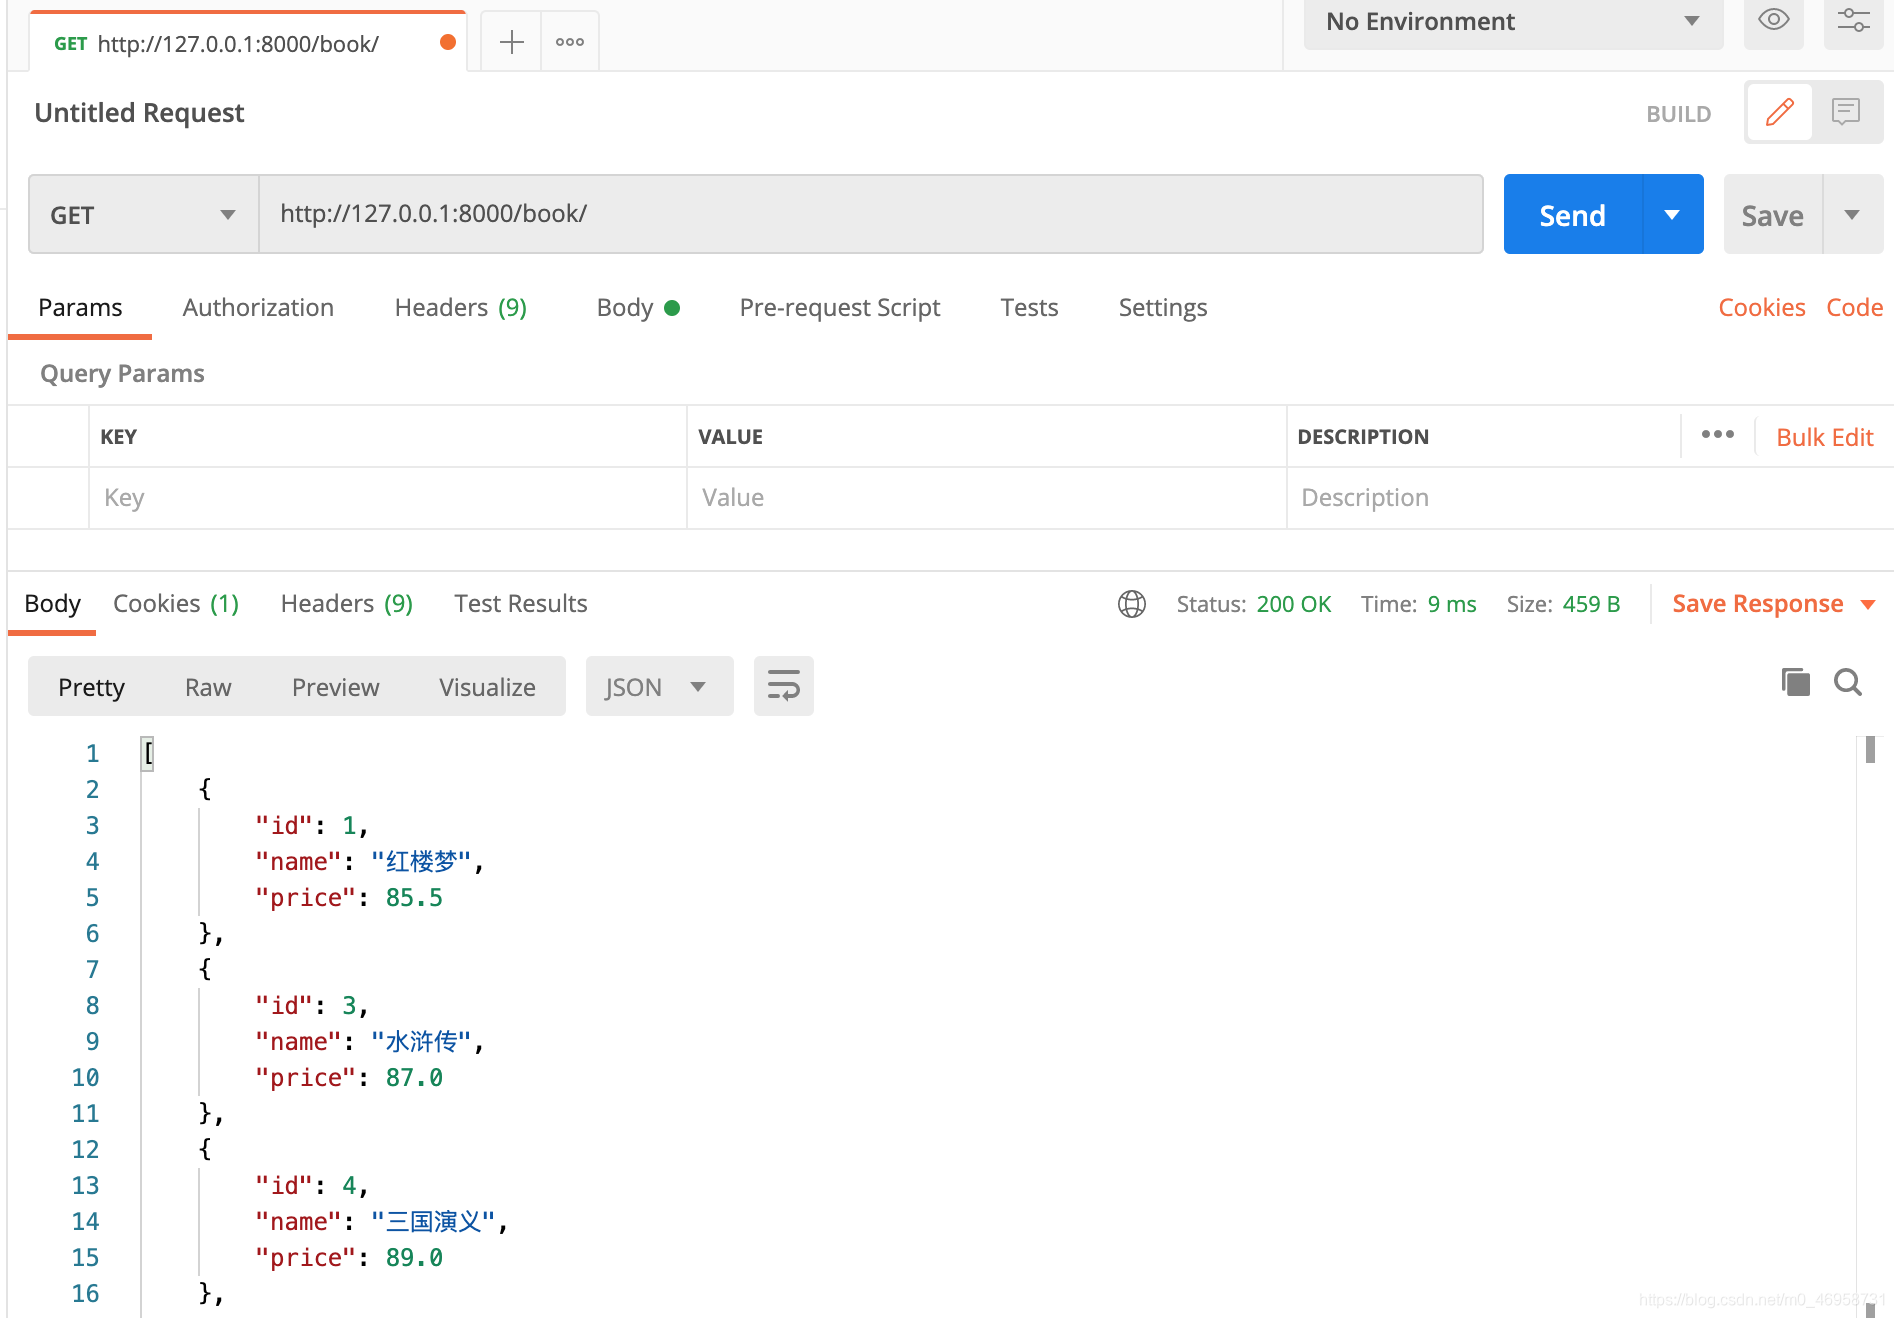1894x1318 pixels.
Task: Click the Value input field
Action: pos(986,498)
